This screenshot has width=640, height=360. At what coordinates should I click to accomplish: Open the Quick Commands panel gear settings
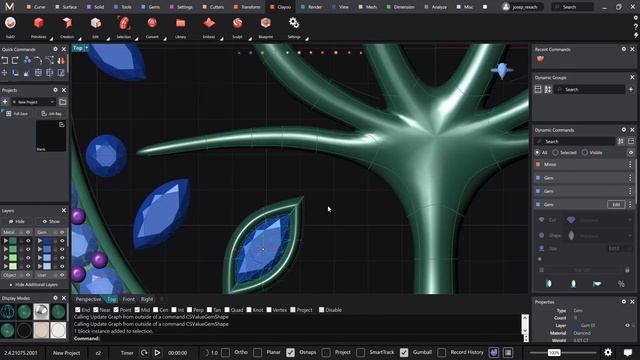coord(56,49)
